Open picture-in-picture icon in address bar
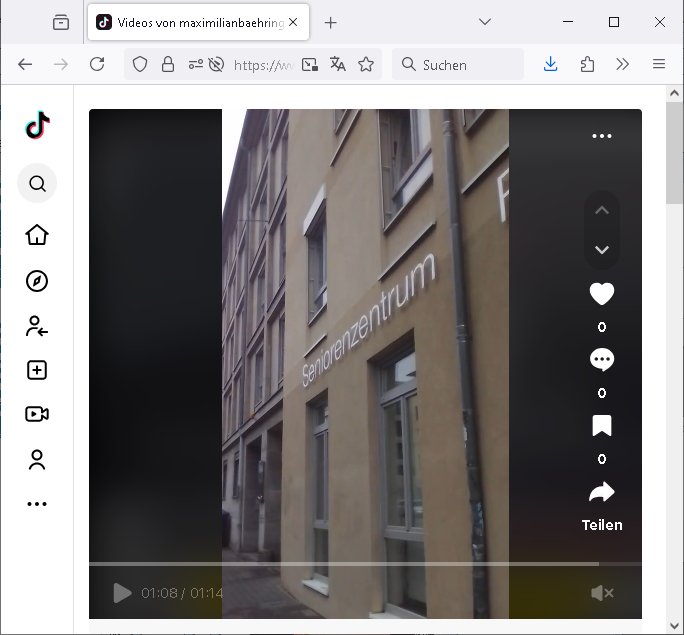684x635 pixels. [x=310, y=65]
